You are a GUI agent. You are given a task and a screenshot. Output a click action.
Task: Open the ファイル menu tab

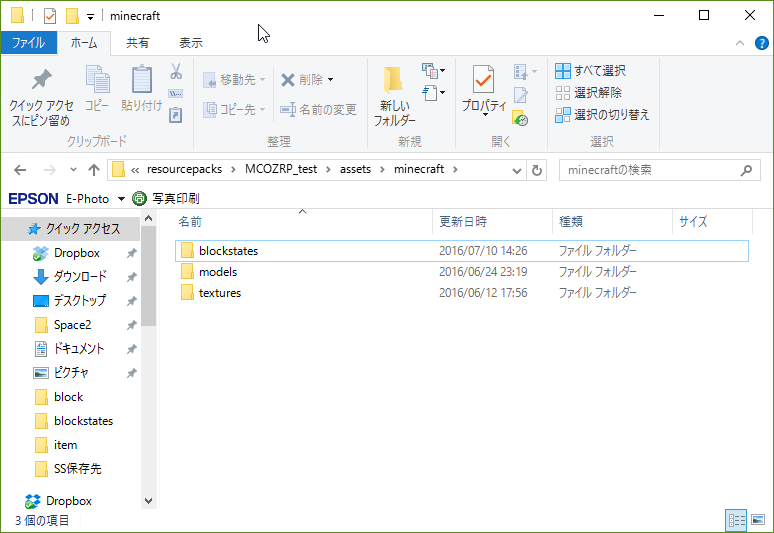tap(29, 43)
